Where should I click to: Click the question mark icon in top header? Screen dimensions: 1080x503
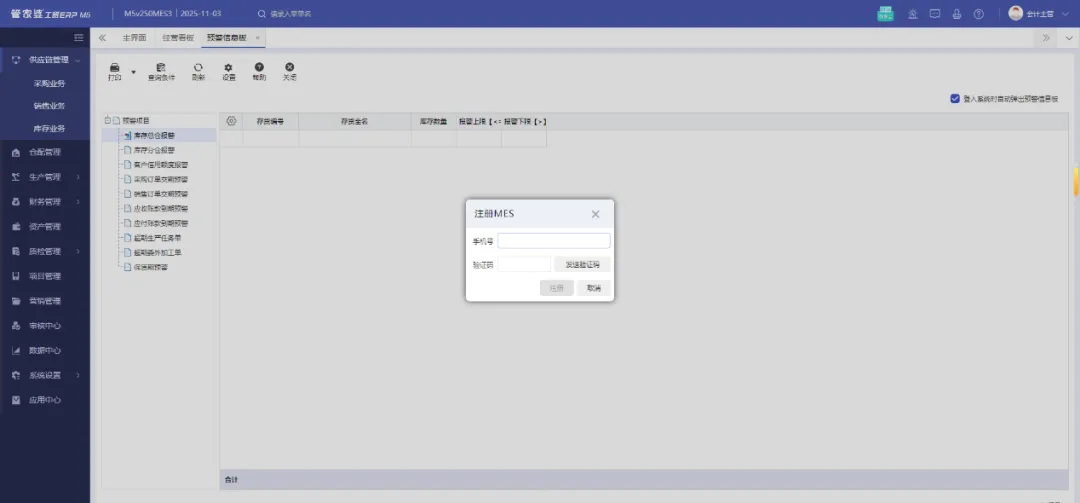point(978,14)
